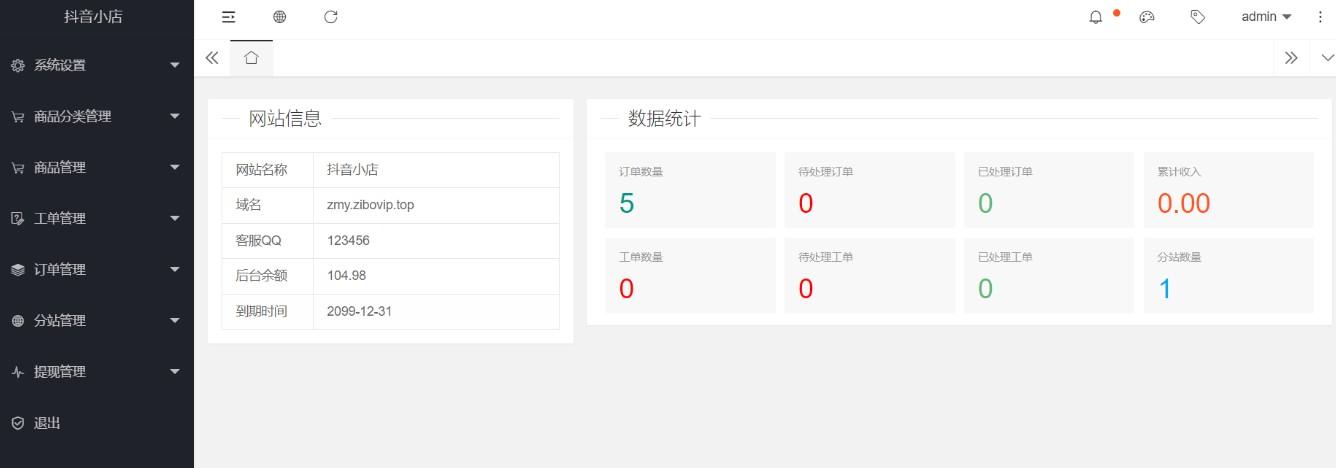Open the 工单管理 menu item
1336x468 pixels.
(x=97, y=218)
